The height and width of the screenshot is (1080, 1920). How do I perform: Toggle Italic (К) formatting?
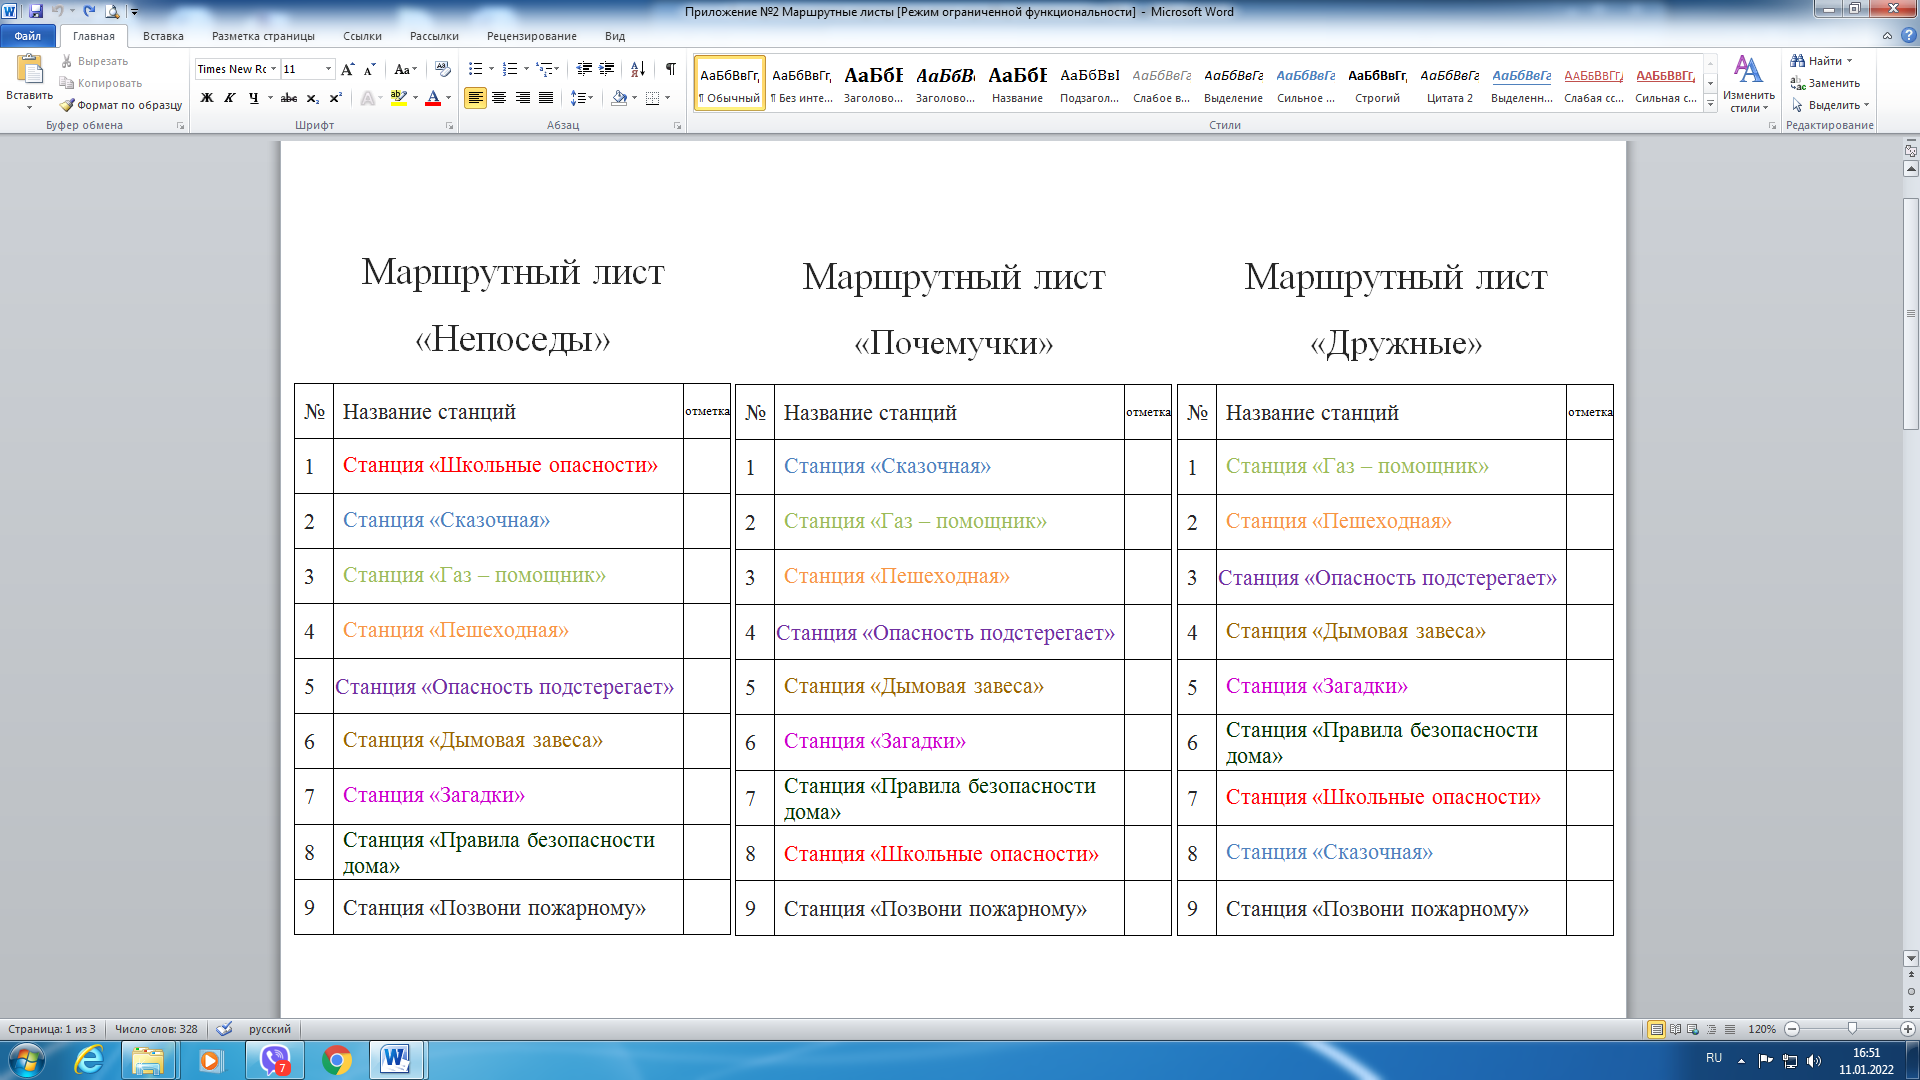tap(230, 98)
